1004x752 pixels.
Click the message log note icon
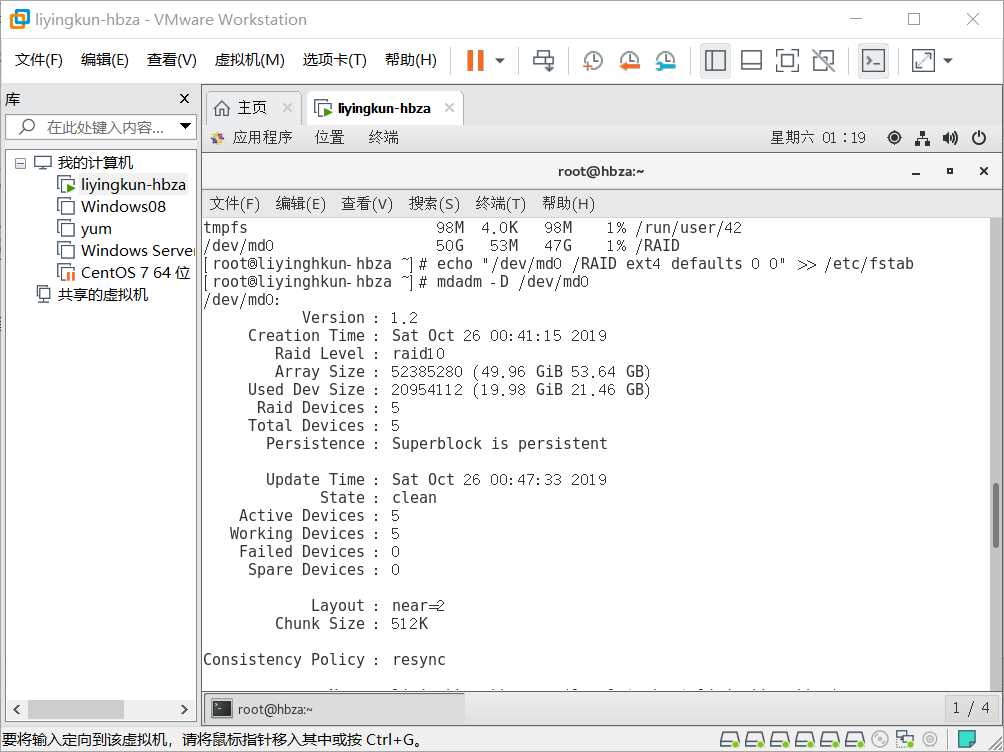[x=966, y=739]
